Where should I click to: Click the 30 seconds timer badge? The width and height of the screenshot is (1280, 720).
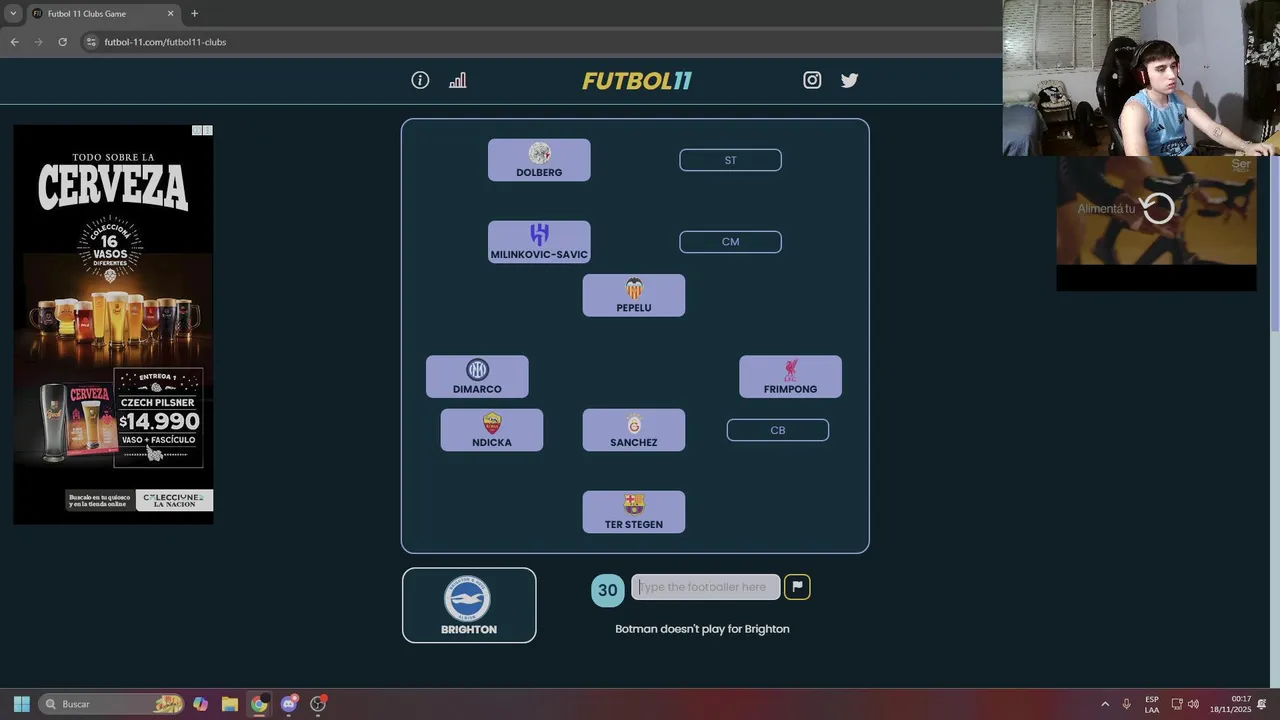tap(608, 590)
